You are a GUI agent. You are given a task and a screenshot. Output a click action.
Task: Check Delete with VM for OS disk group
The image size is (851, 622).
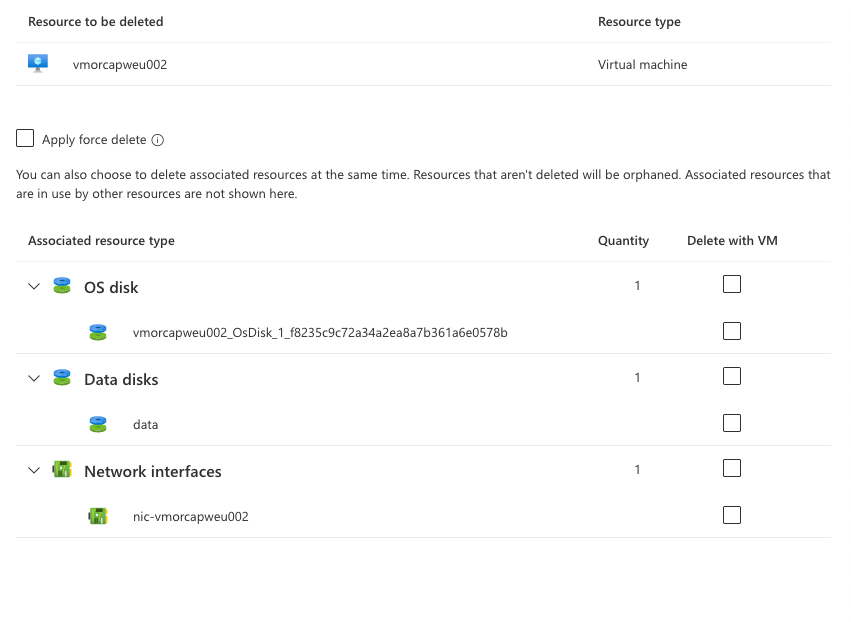(732, 285)
